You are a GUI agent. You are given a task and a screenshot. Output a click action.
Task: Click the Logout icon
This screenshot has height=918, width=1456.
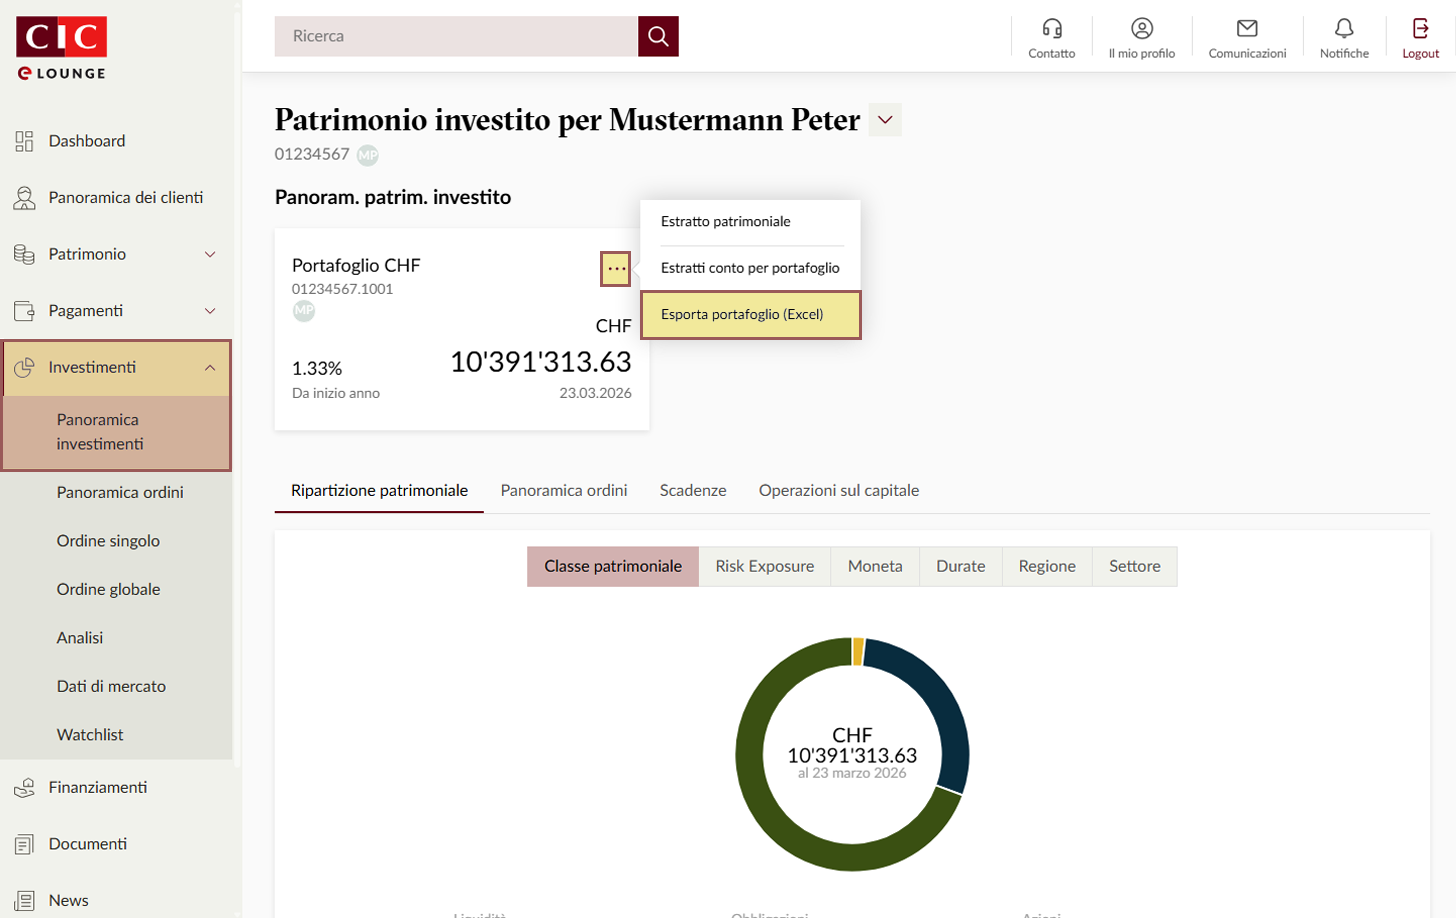point(1420,29)
